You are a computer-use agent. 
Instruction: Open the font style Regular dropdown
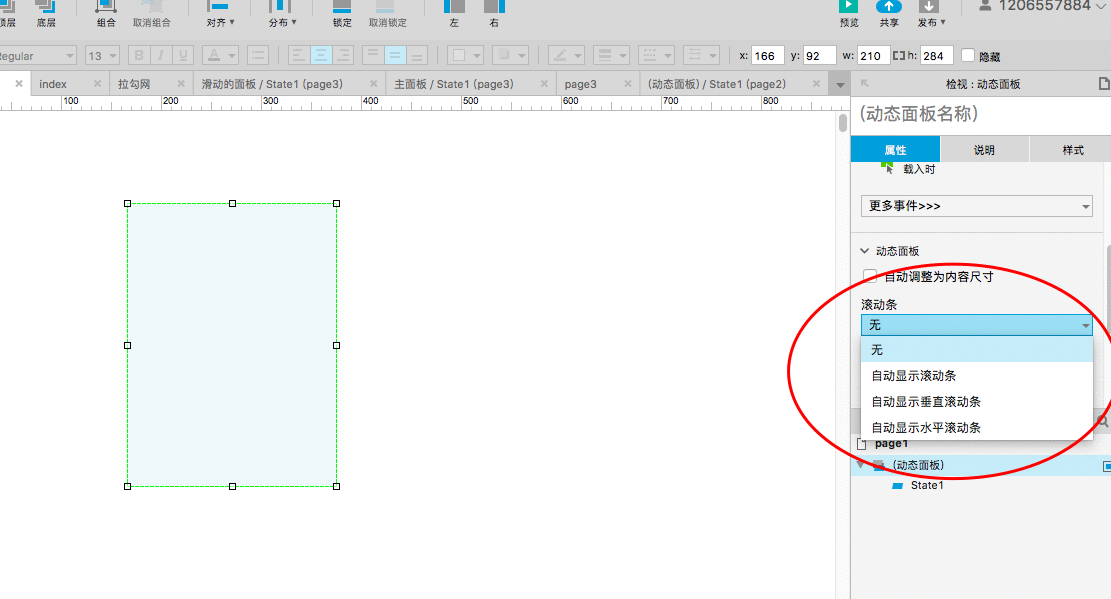(37, 55)
